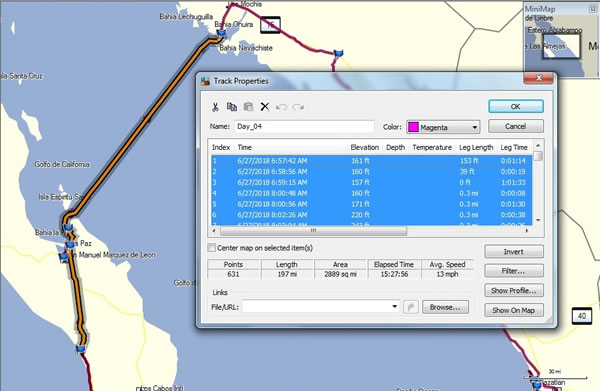Click the Delete X icon
The image size is (600, 391).
click(265, 107)
